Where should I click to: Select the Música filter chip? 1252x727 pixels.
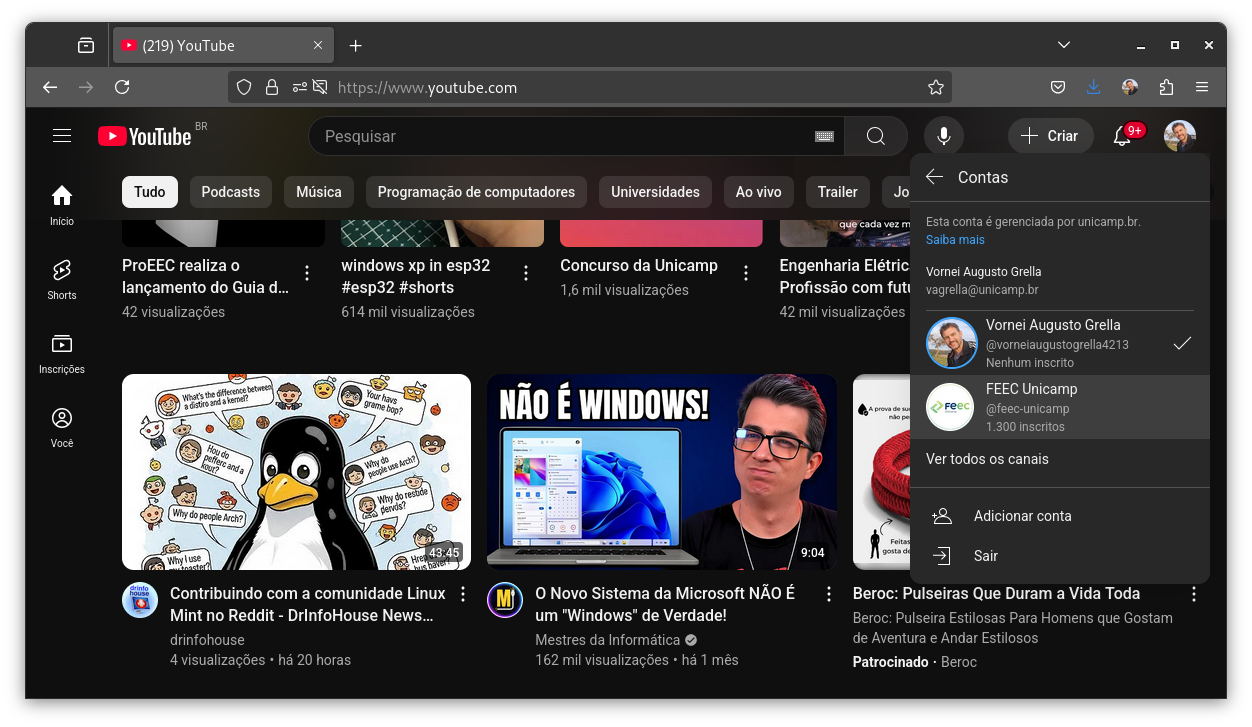click(x=319, y=192)
